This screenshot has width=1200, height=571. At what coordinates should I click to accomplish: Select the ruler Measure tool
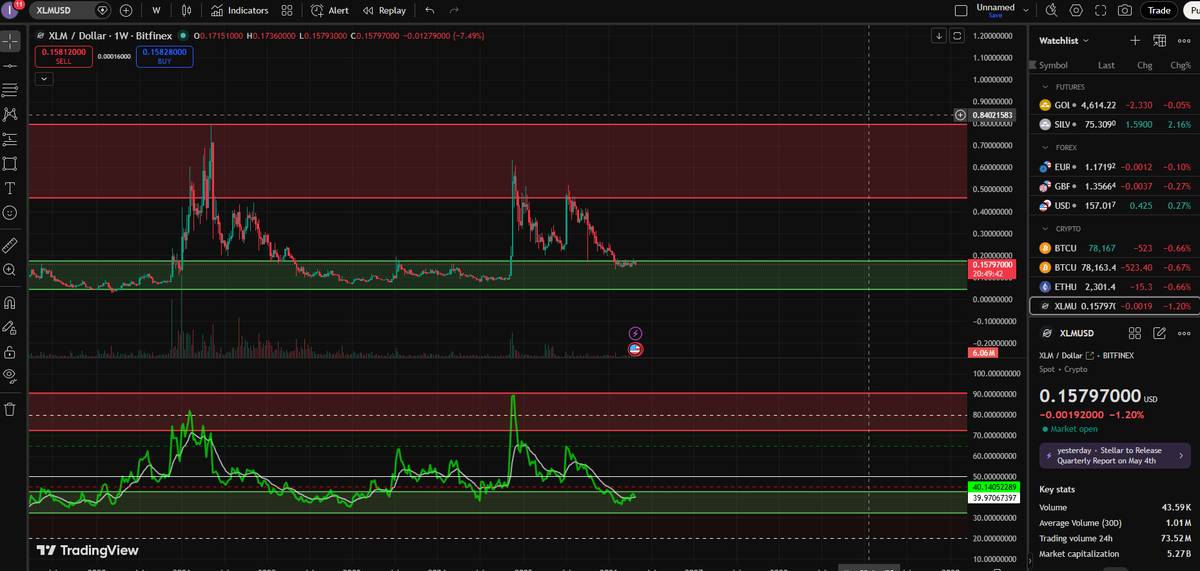pos(10,244)
